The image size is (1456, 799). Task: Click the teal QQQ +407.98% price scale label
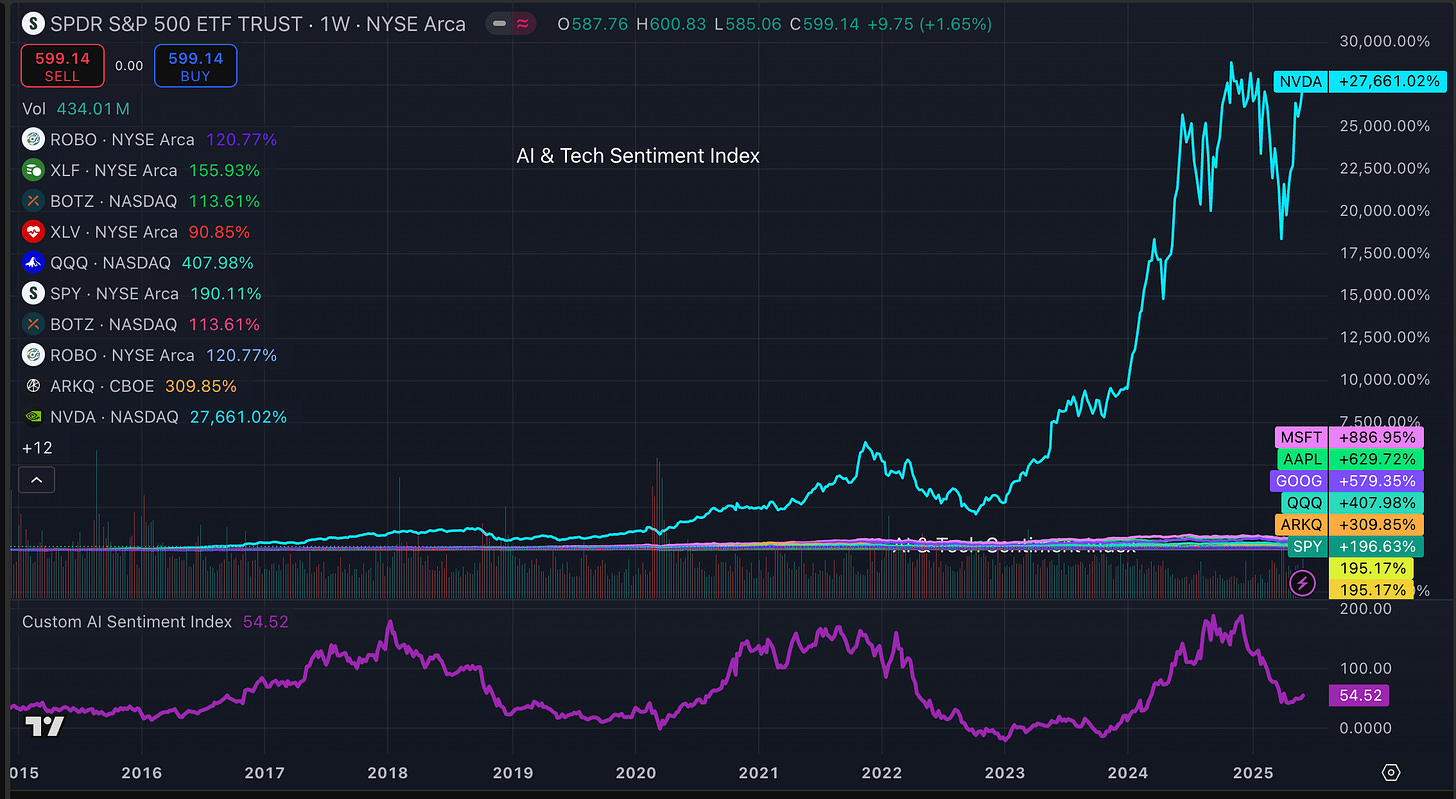coord(1352,503)
